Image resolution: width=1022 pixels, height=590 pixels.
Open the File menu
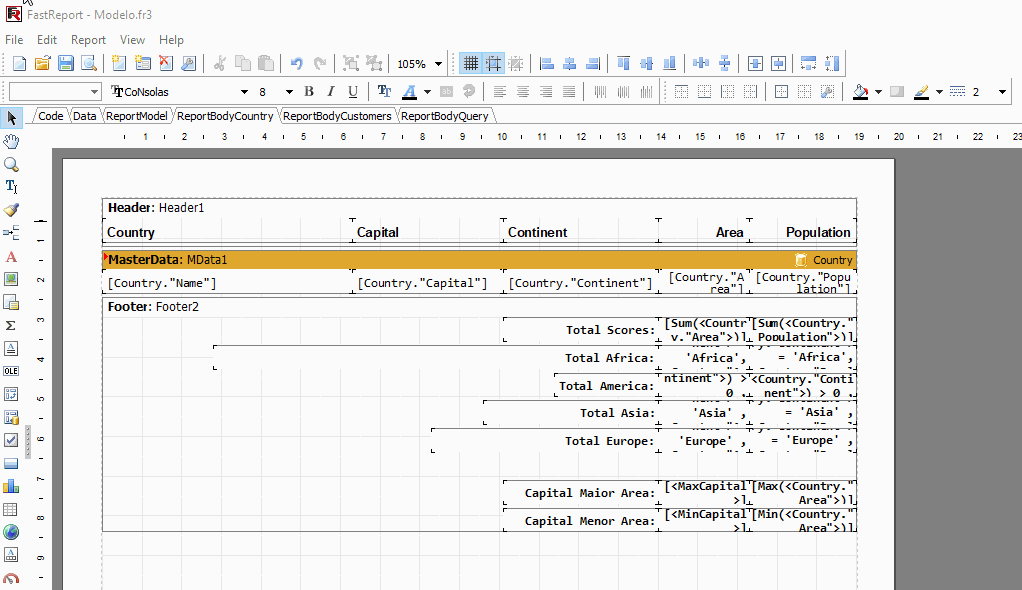click(14, 40)
